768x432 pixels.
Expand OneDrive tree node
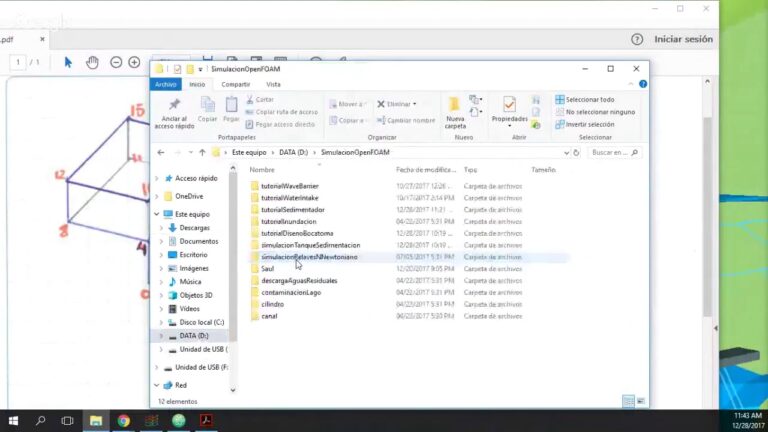tap(157, 196)
